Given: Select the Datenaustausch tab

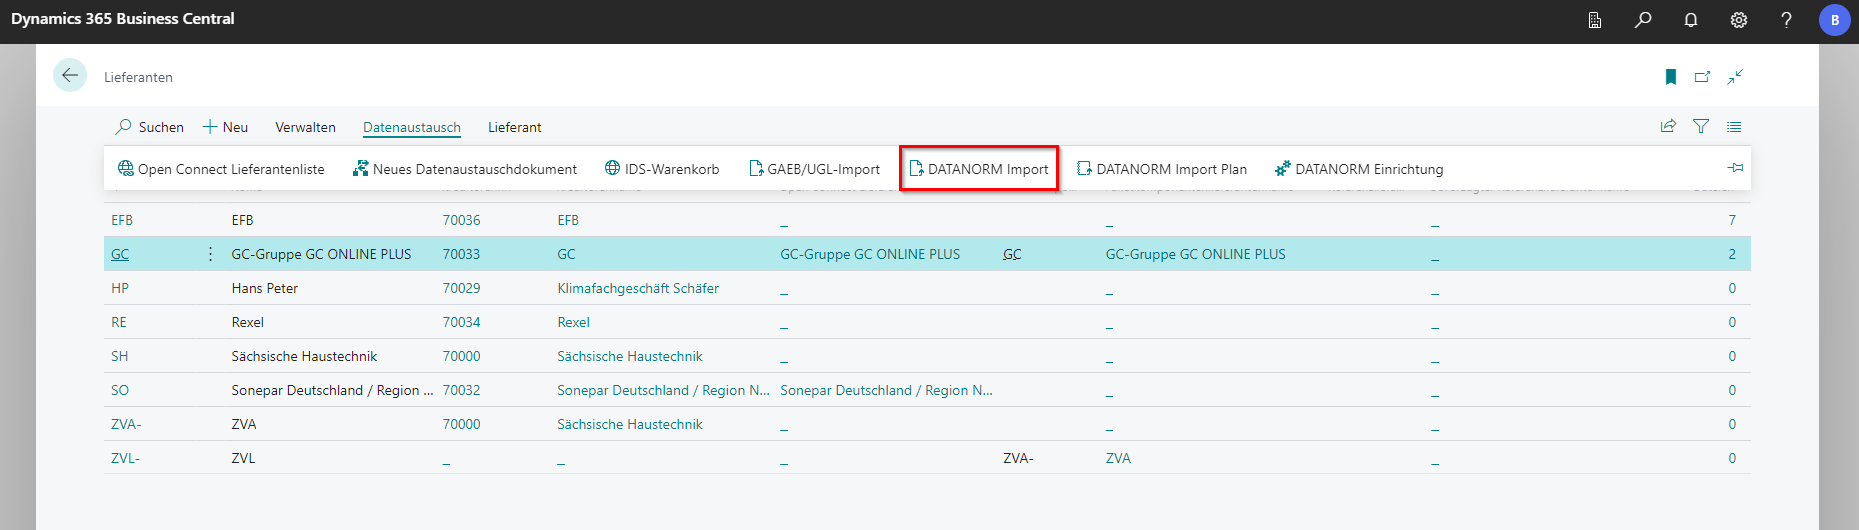Looking at the screenshot, I should 411,127.
